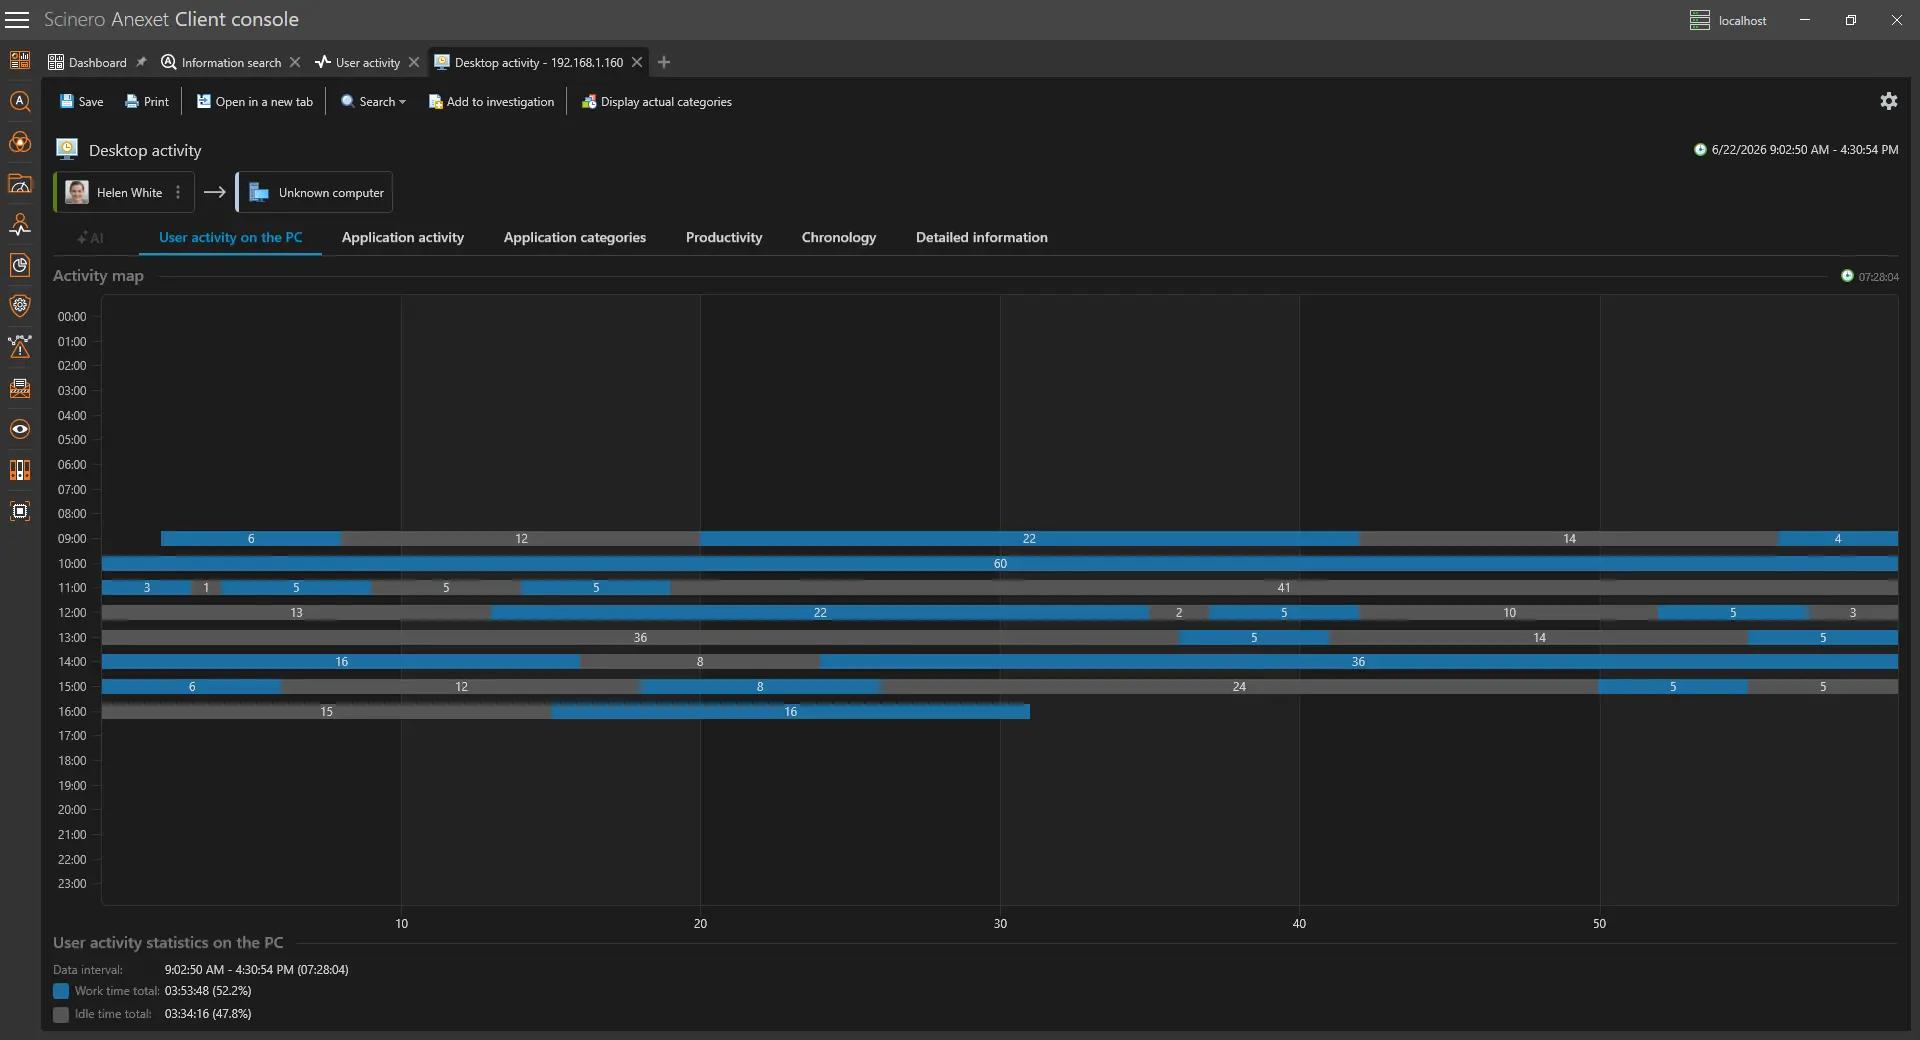1920x1040 pixels.
Task: Click the 10:00 full-hour work bar labeled 60
Action: 1000,563
